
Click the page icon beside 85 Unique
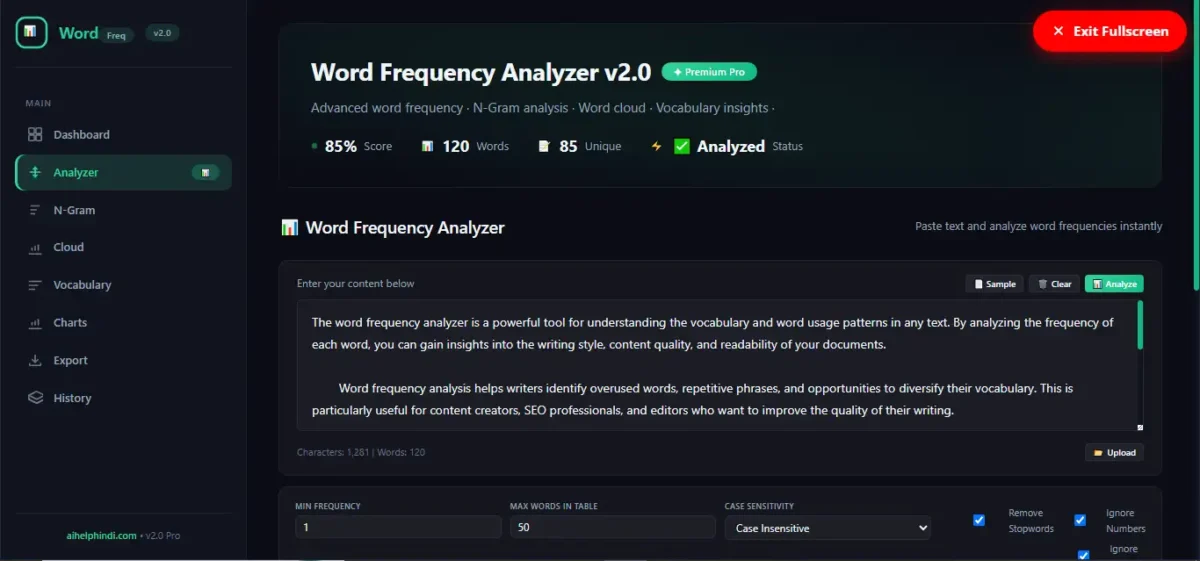[544, 146]
